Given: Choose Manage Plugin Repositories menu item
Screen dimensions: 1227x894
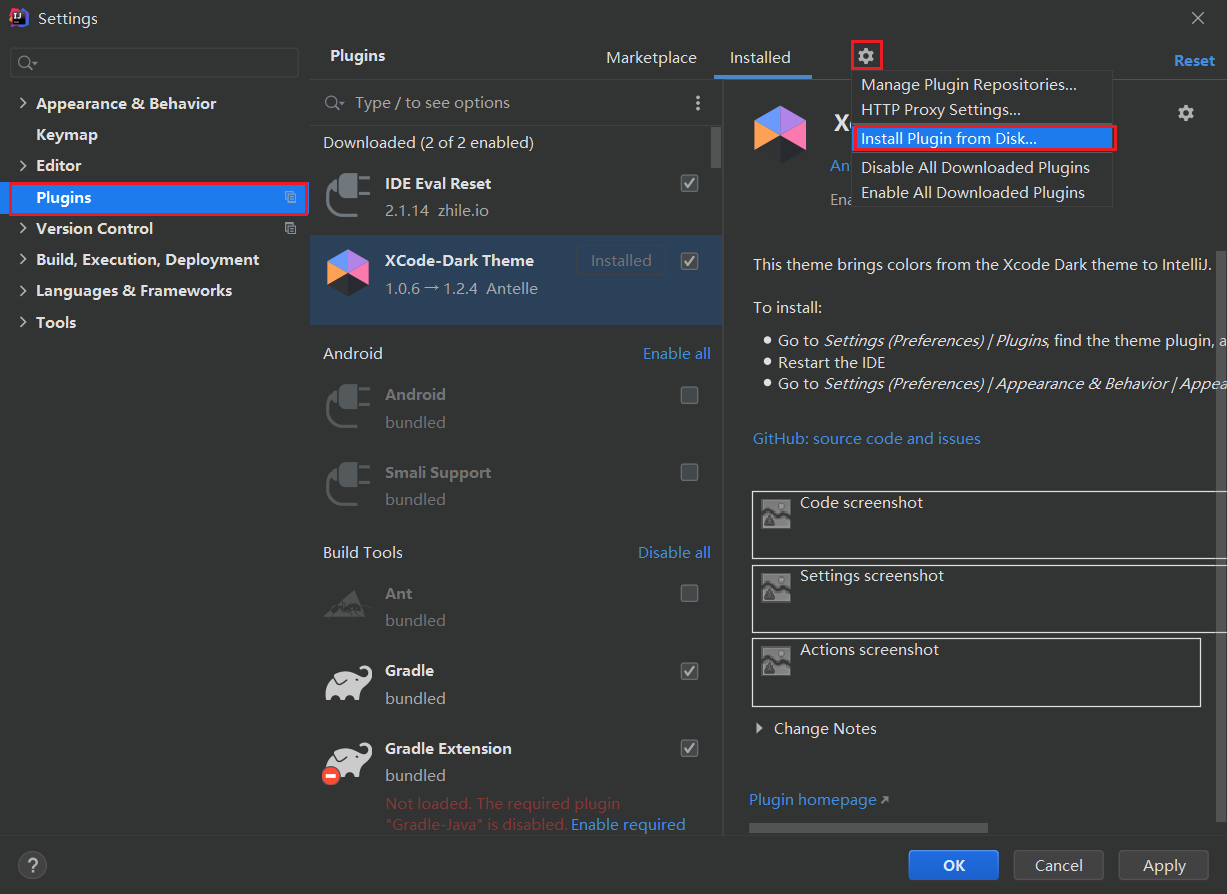Looking at the screenshot, I should (981, 85).
